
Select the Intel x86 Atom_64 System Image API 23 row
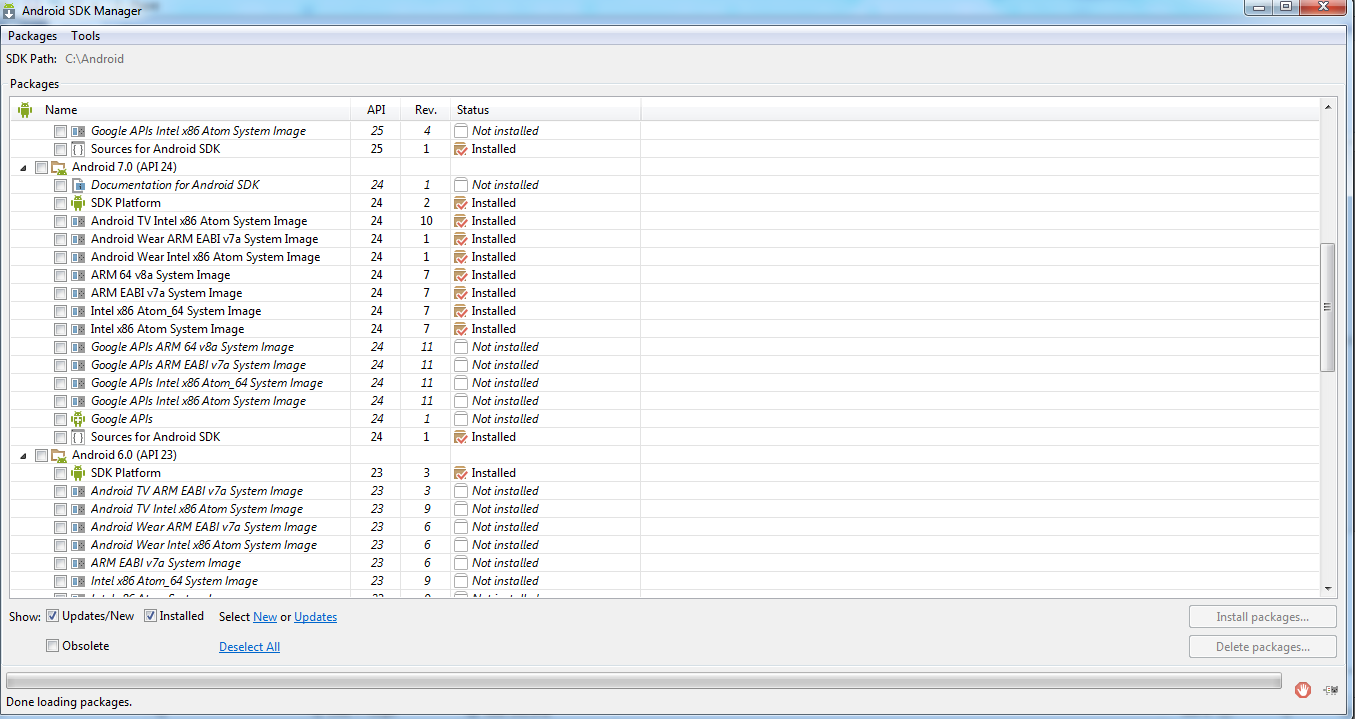(665, 581)
